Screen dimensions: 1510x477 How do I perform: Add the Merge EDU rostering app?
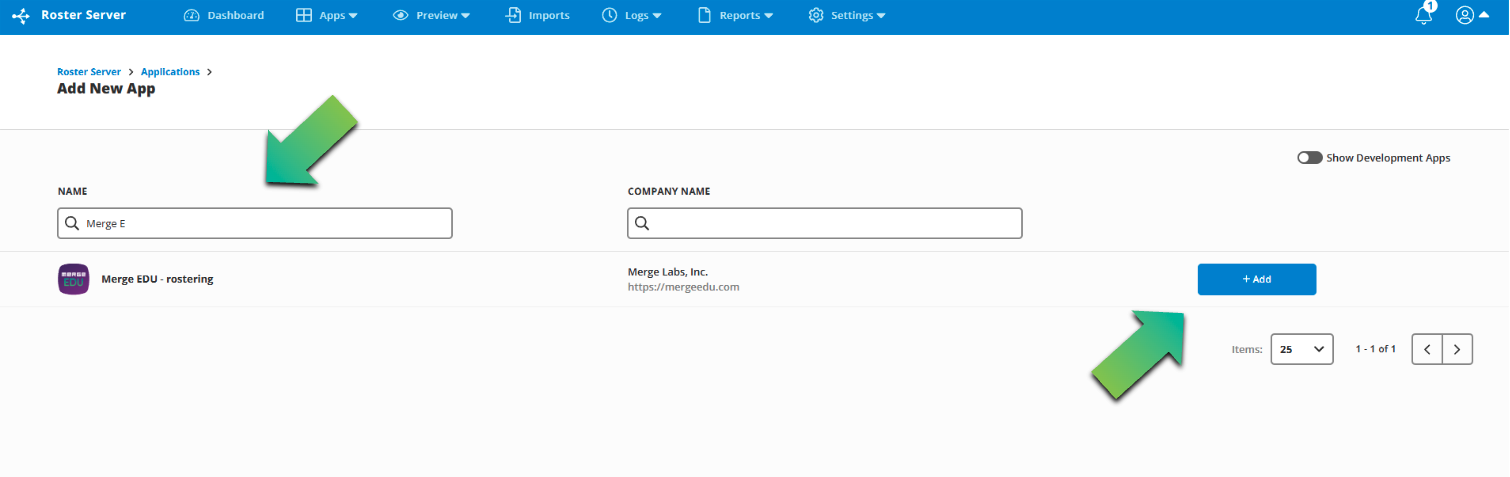point(1257,279)
